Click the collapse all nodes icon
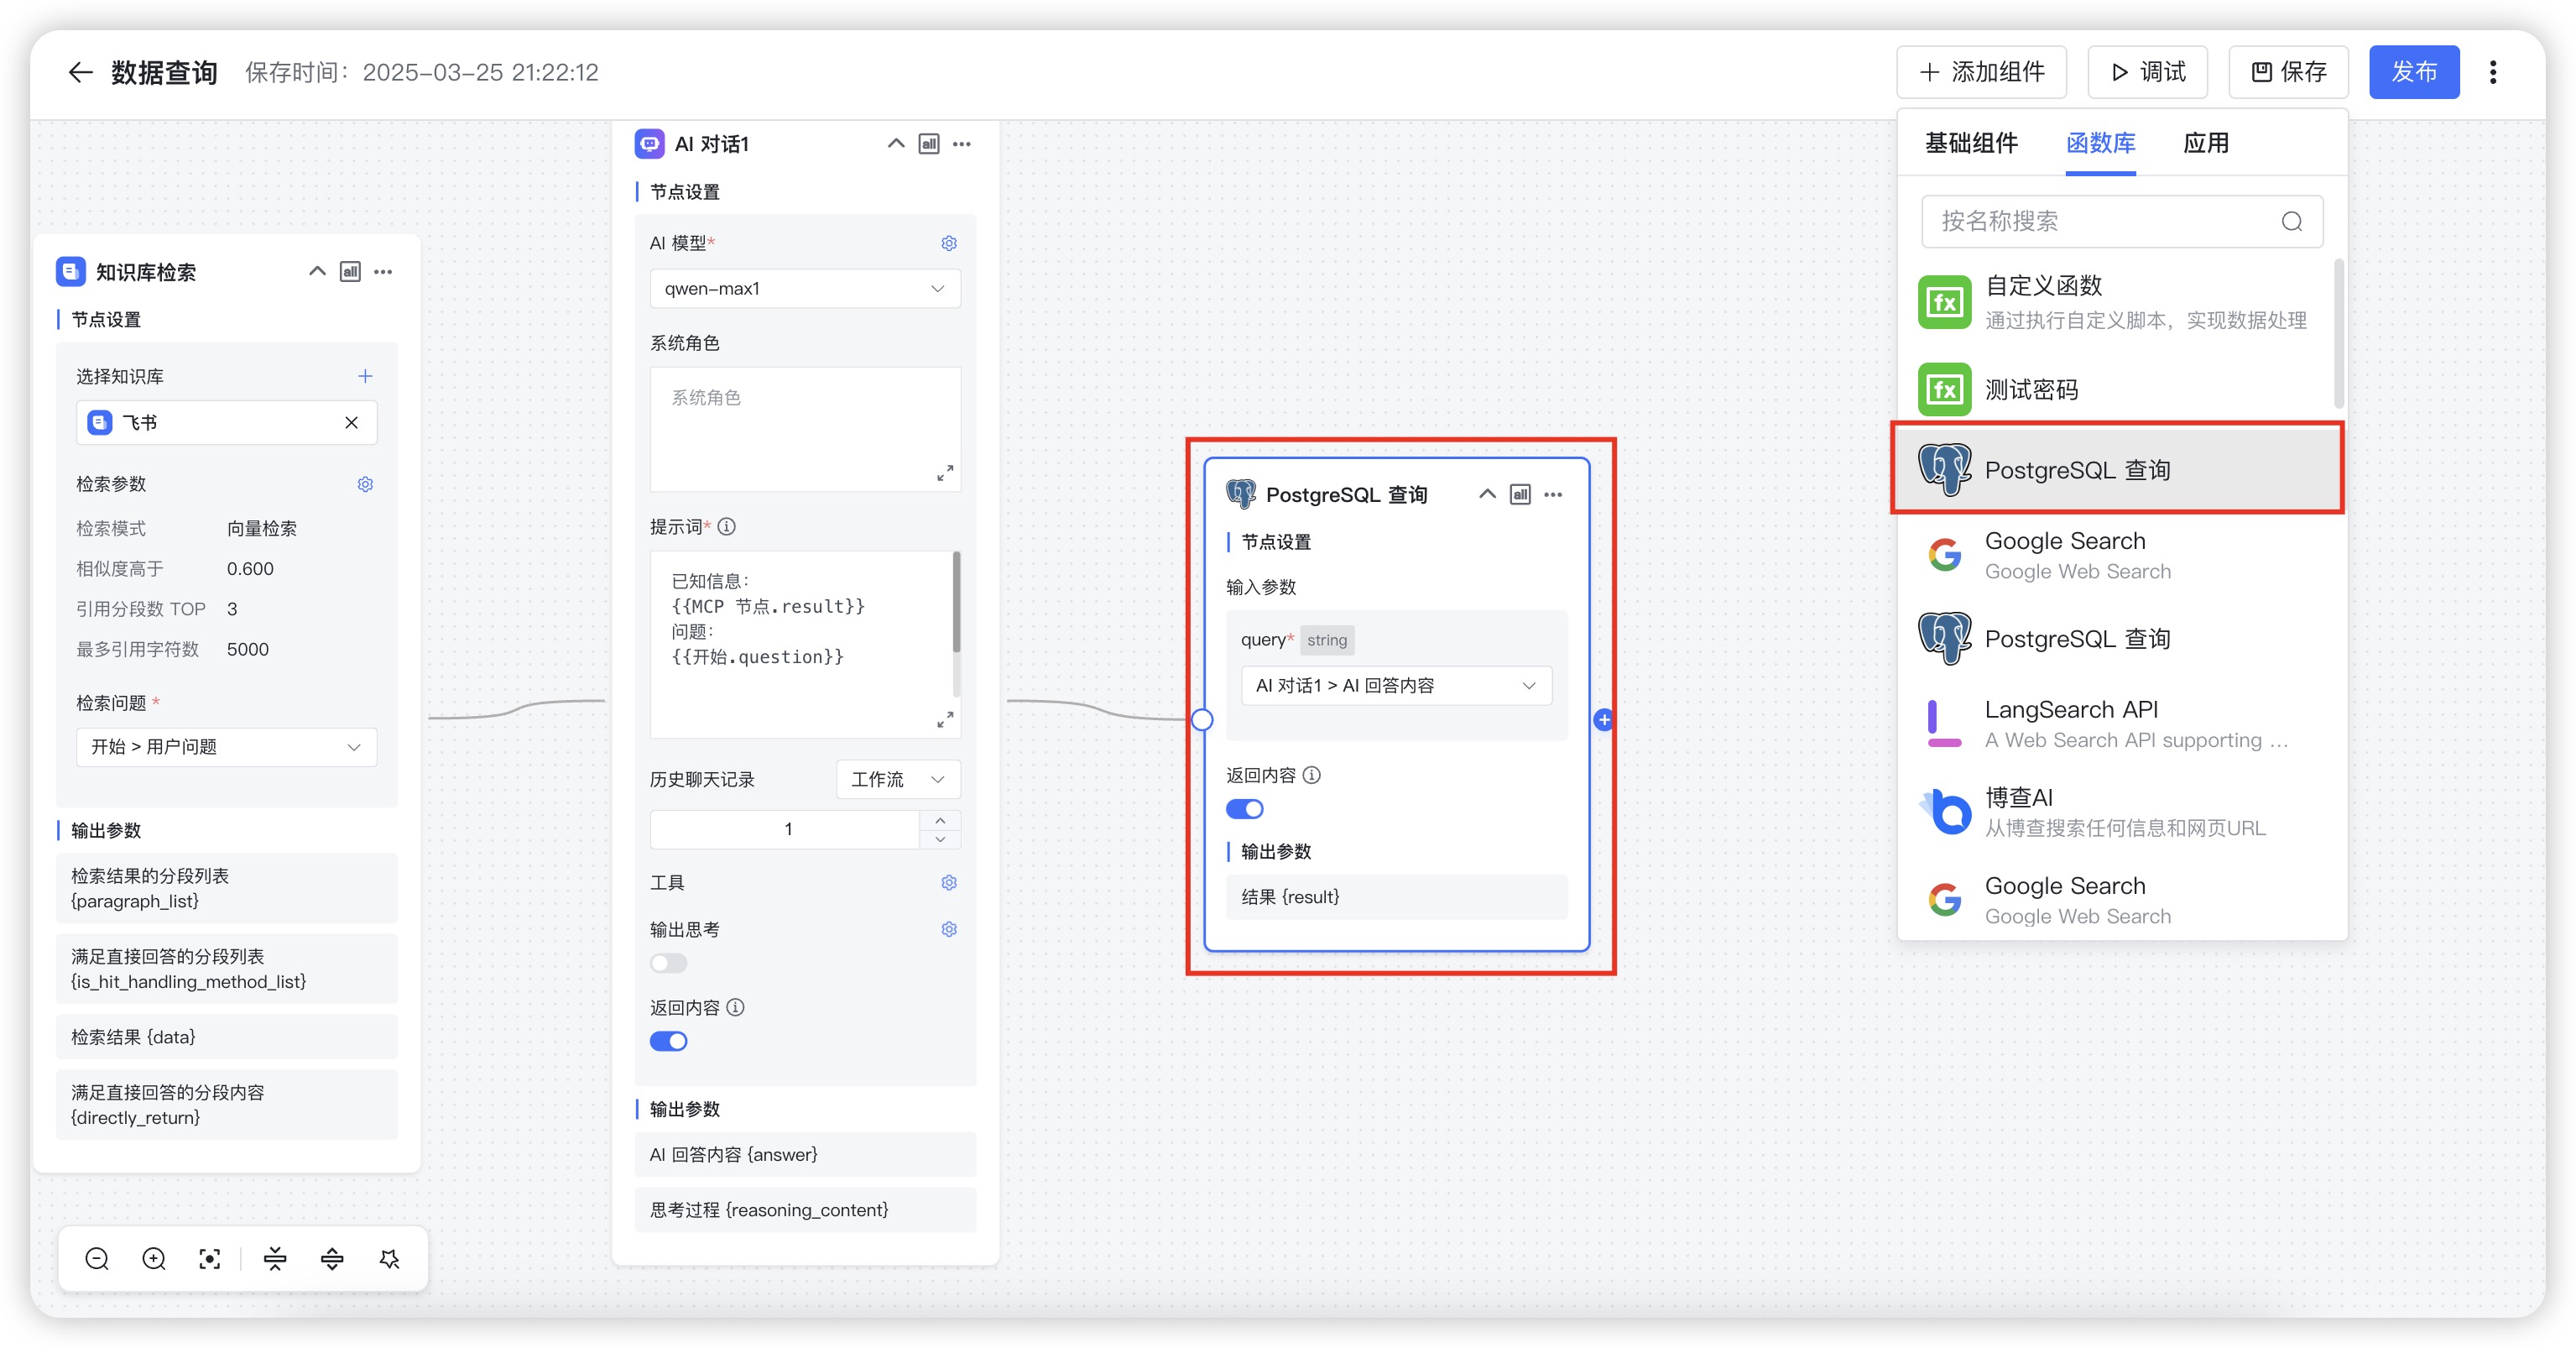 (x=275, y=1259)
